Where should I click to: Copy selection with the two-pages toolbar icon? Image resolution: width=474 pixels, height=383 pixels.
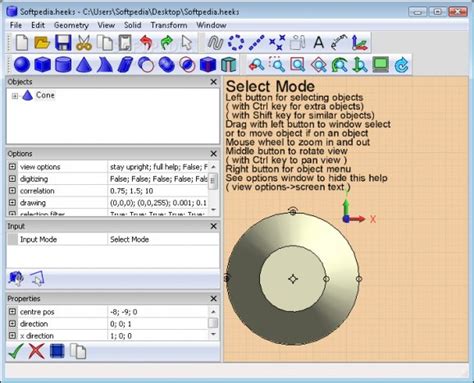click(x=105, y=43)
